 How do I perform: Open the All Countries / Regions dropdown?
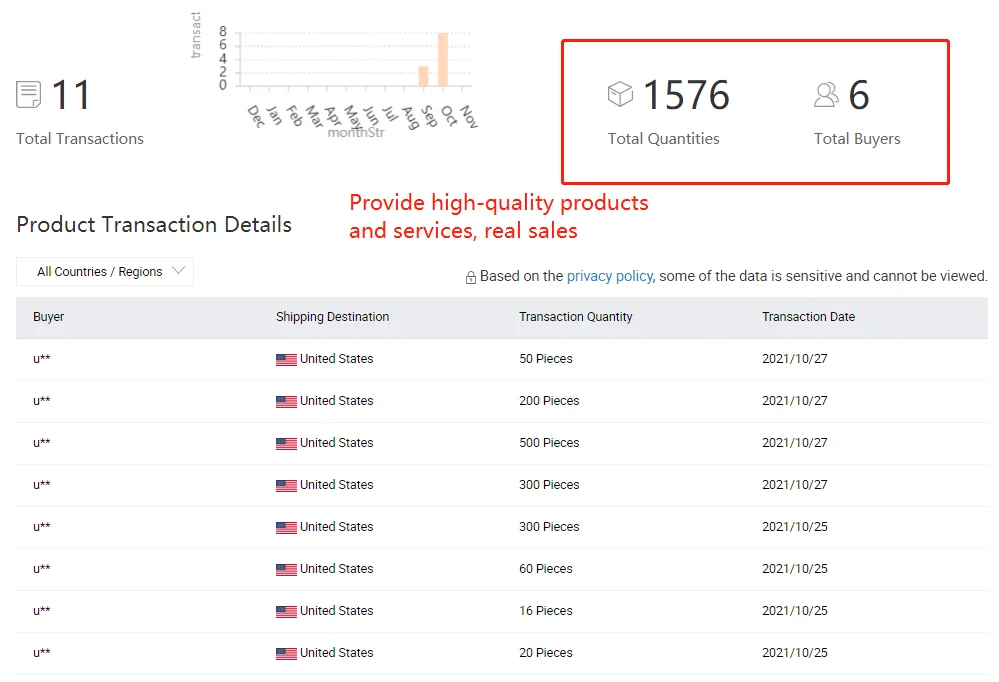(x=105, y=272)
